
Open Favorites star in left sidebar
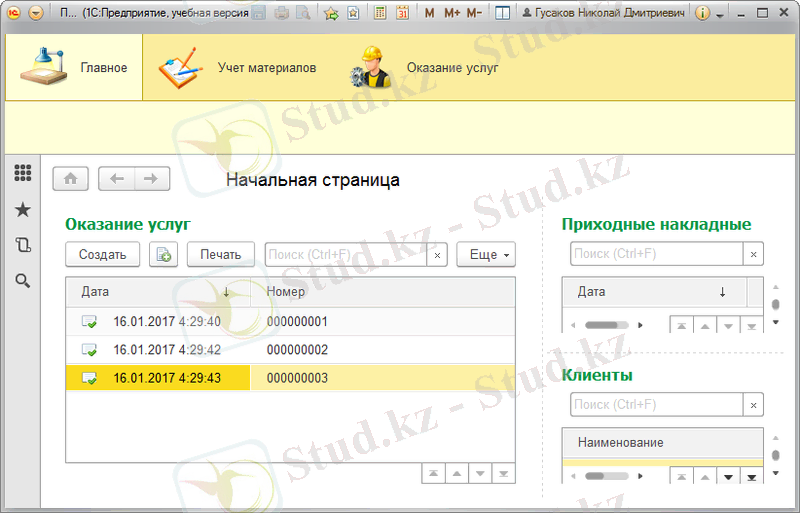point(22,209)
